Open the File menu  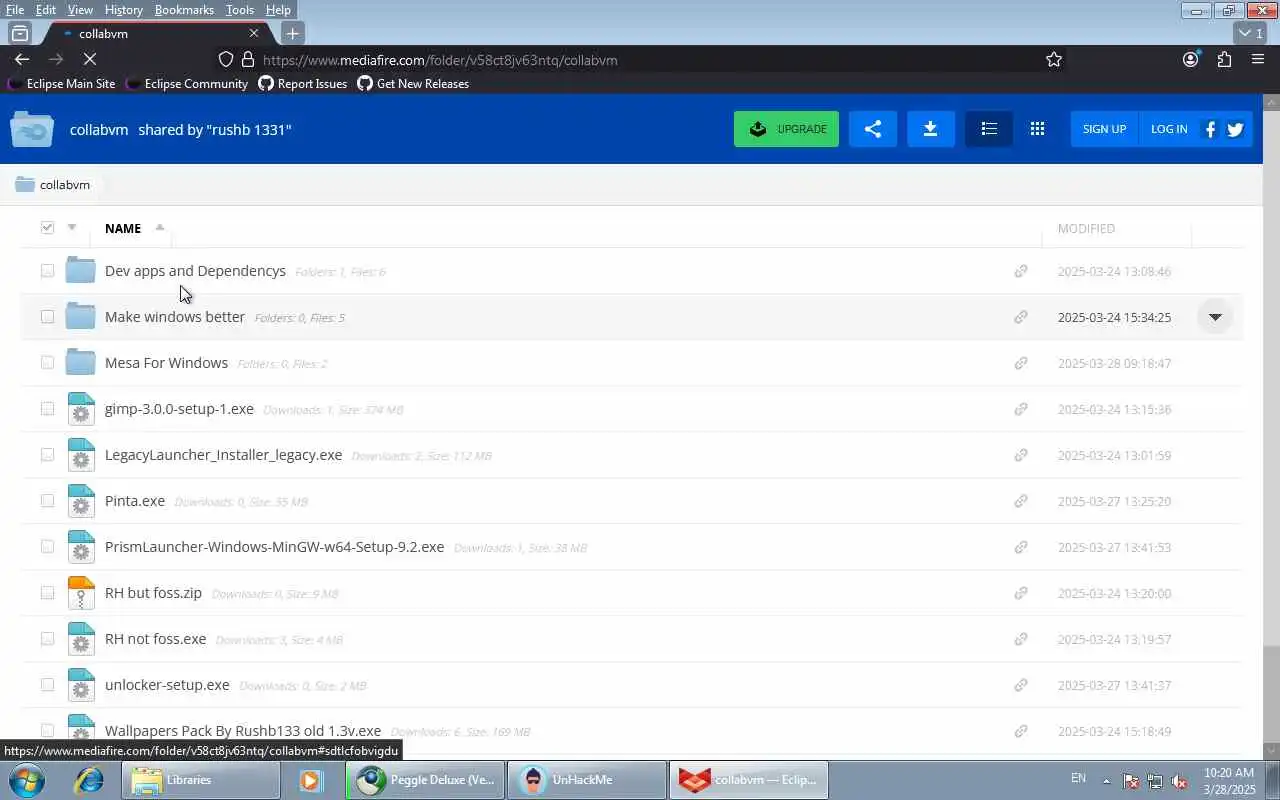[x=15, y=9]
